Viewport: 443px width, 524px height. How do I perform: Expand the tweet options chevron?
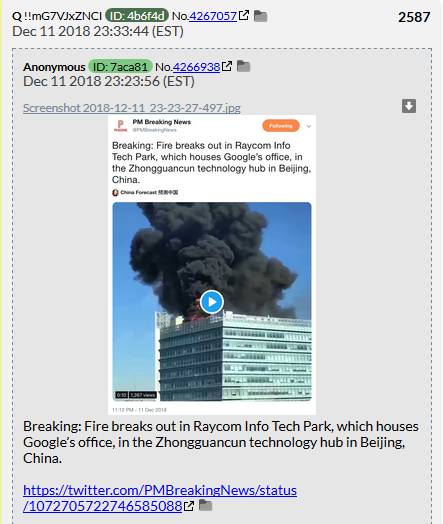(309, 126)
